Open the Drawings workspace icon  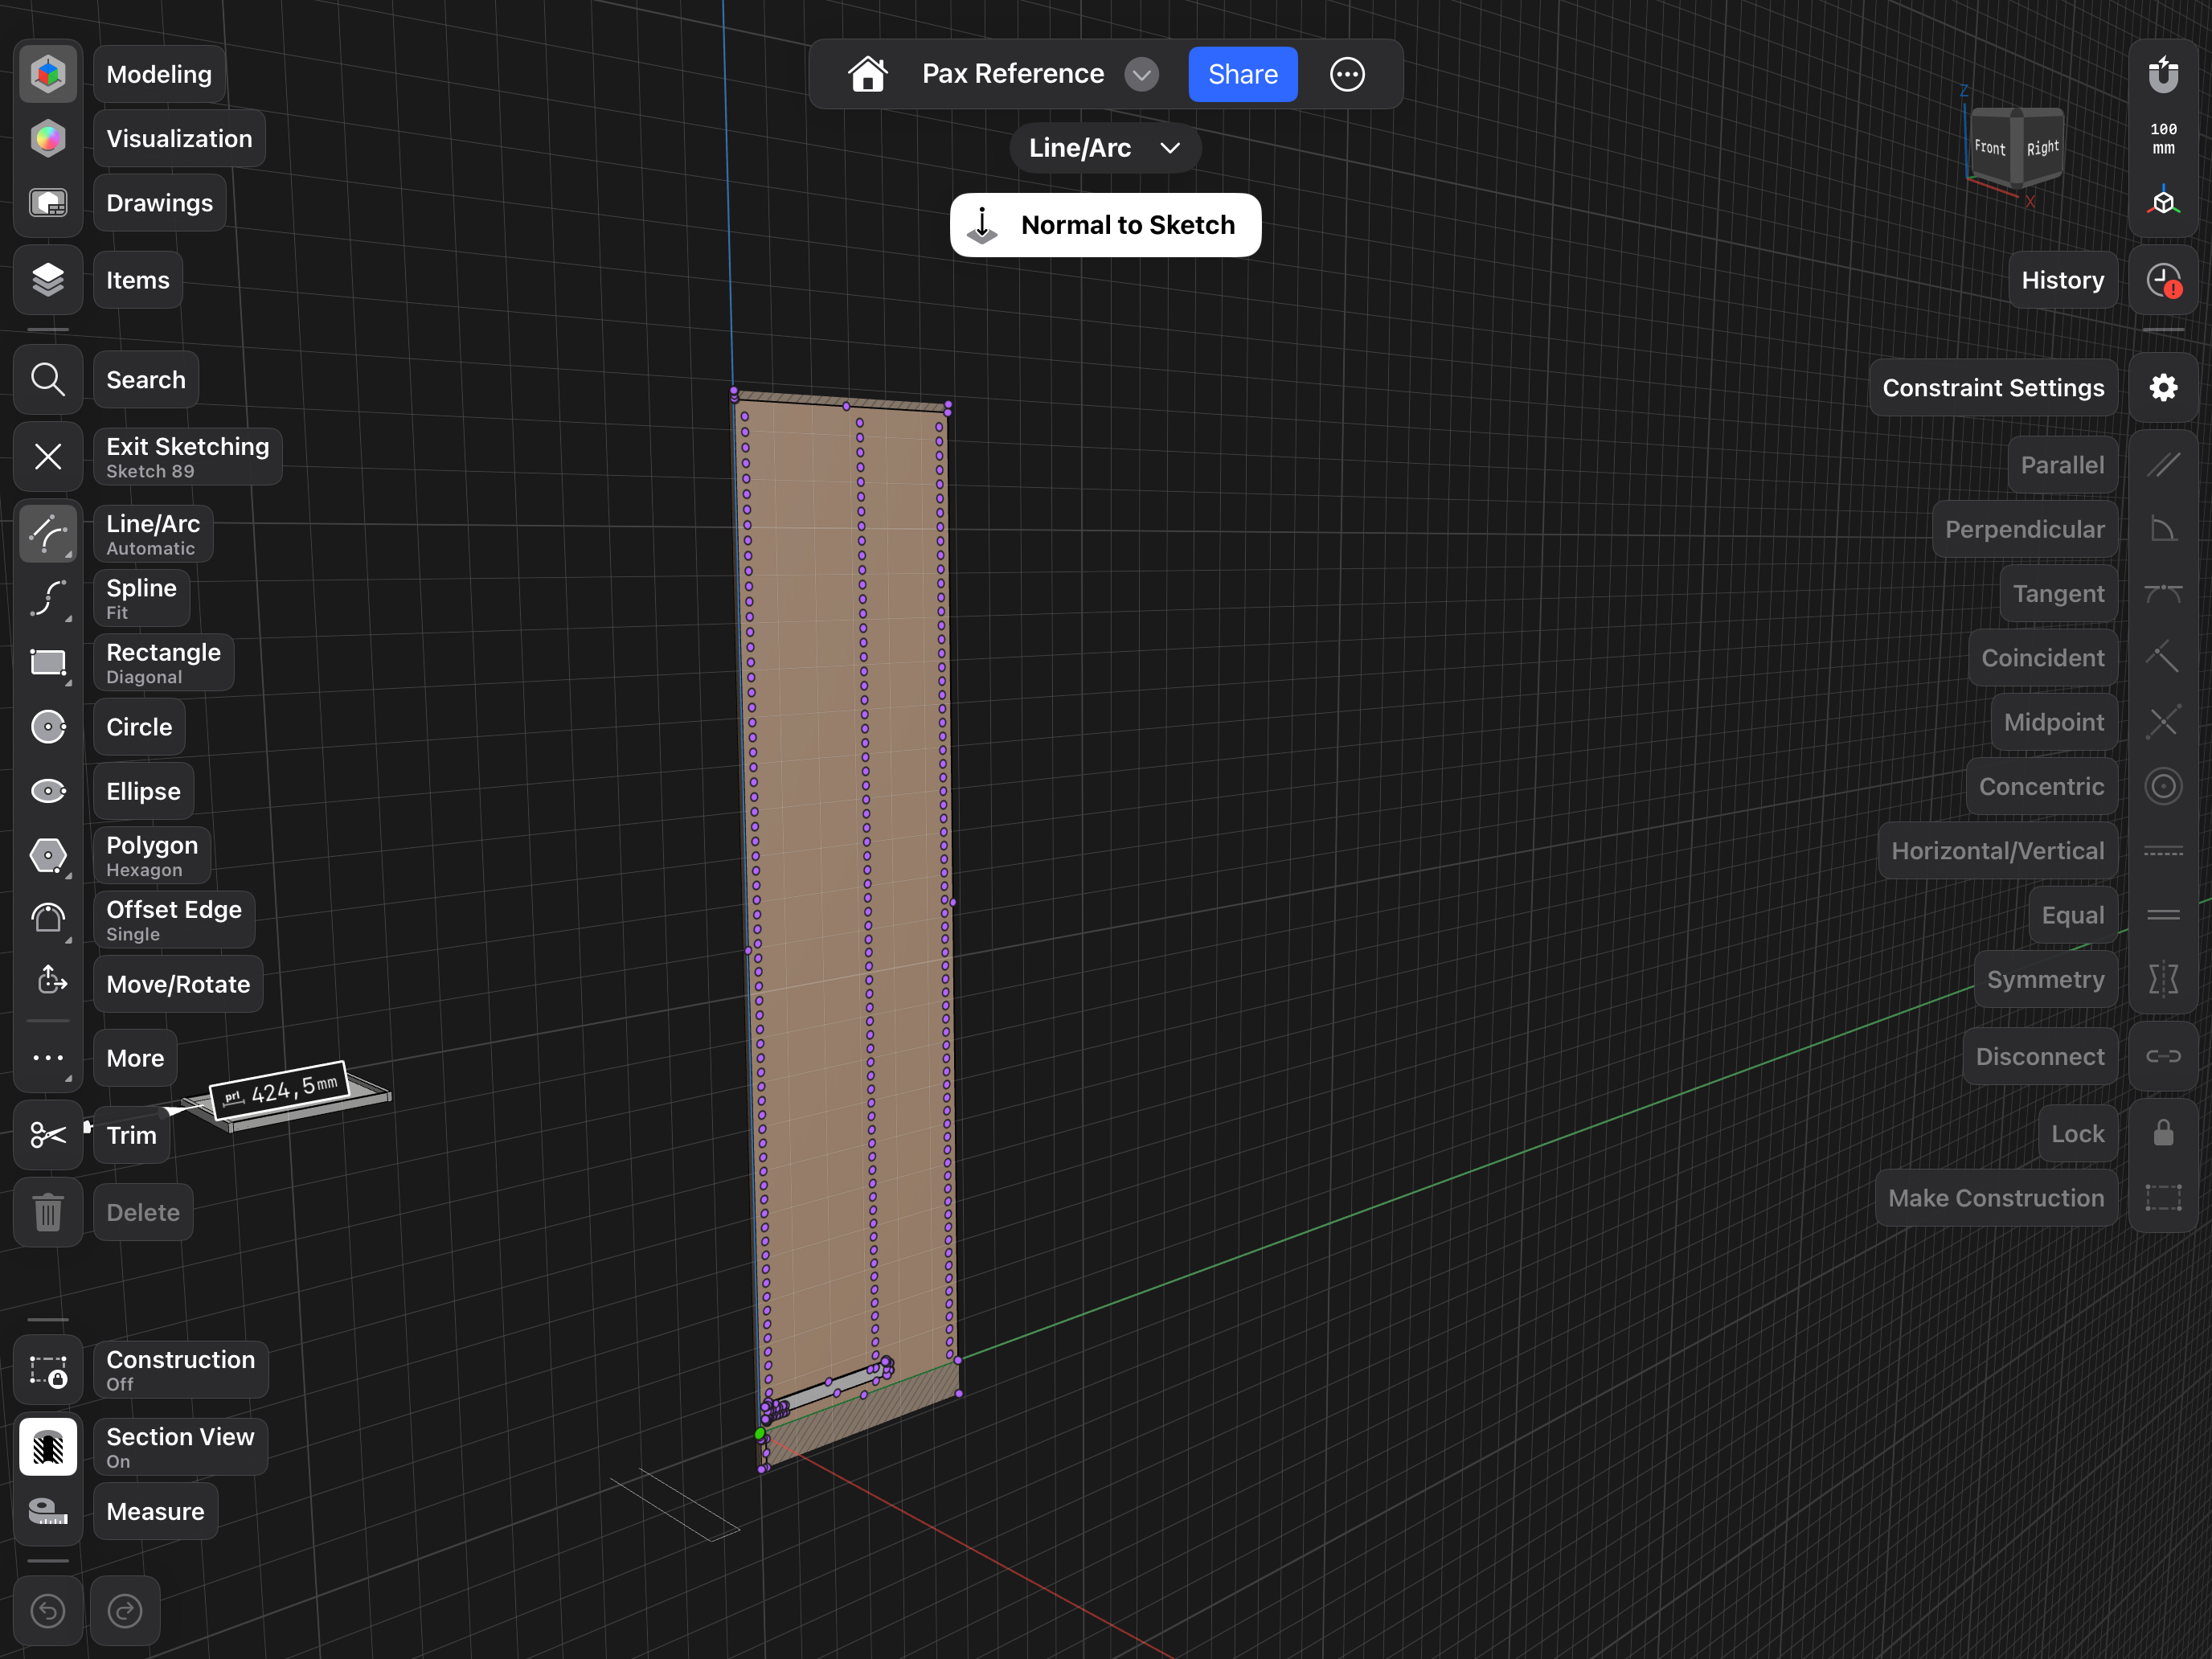pyautogui.click(x=48, y=203)
